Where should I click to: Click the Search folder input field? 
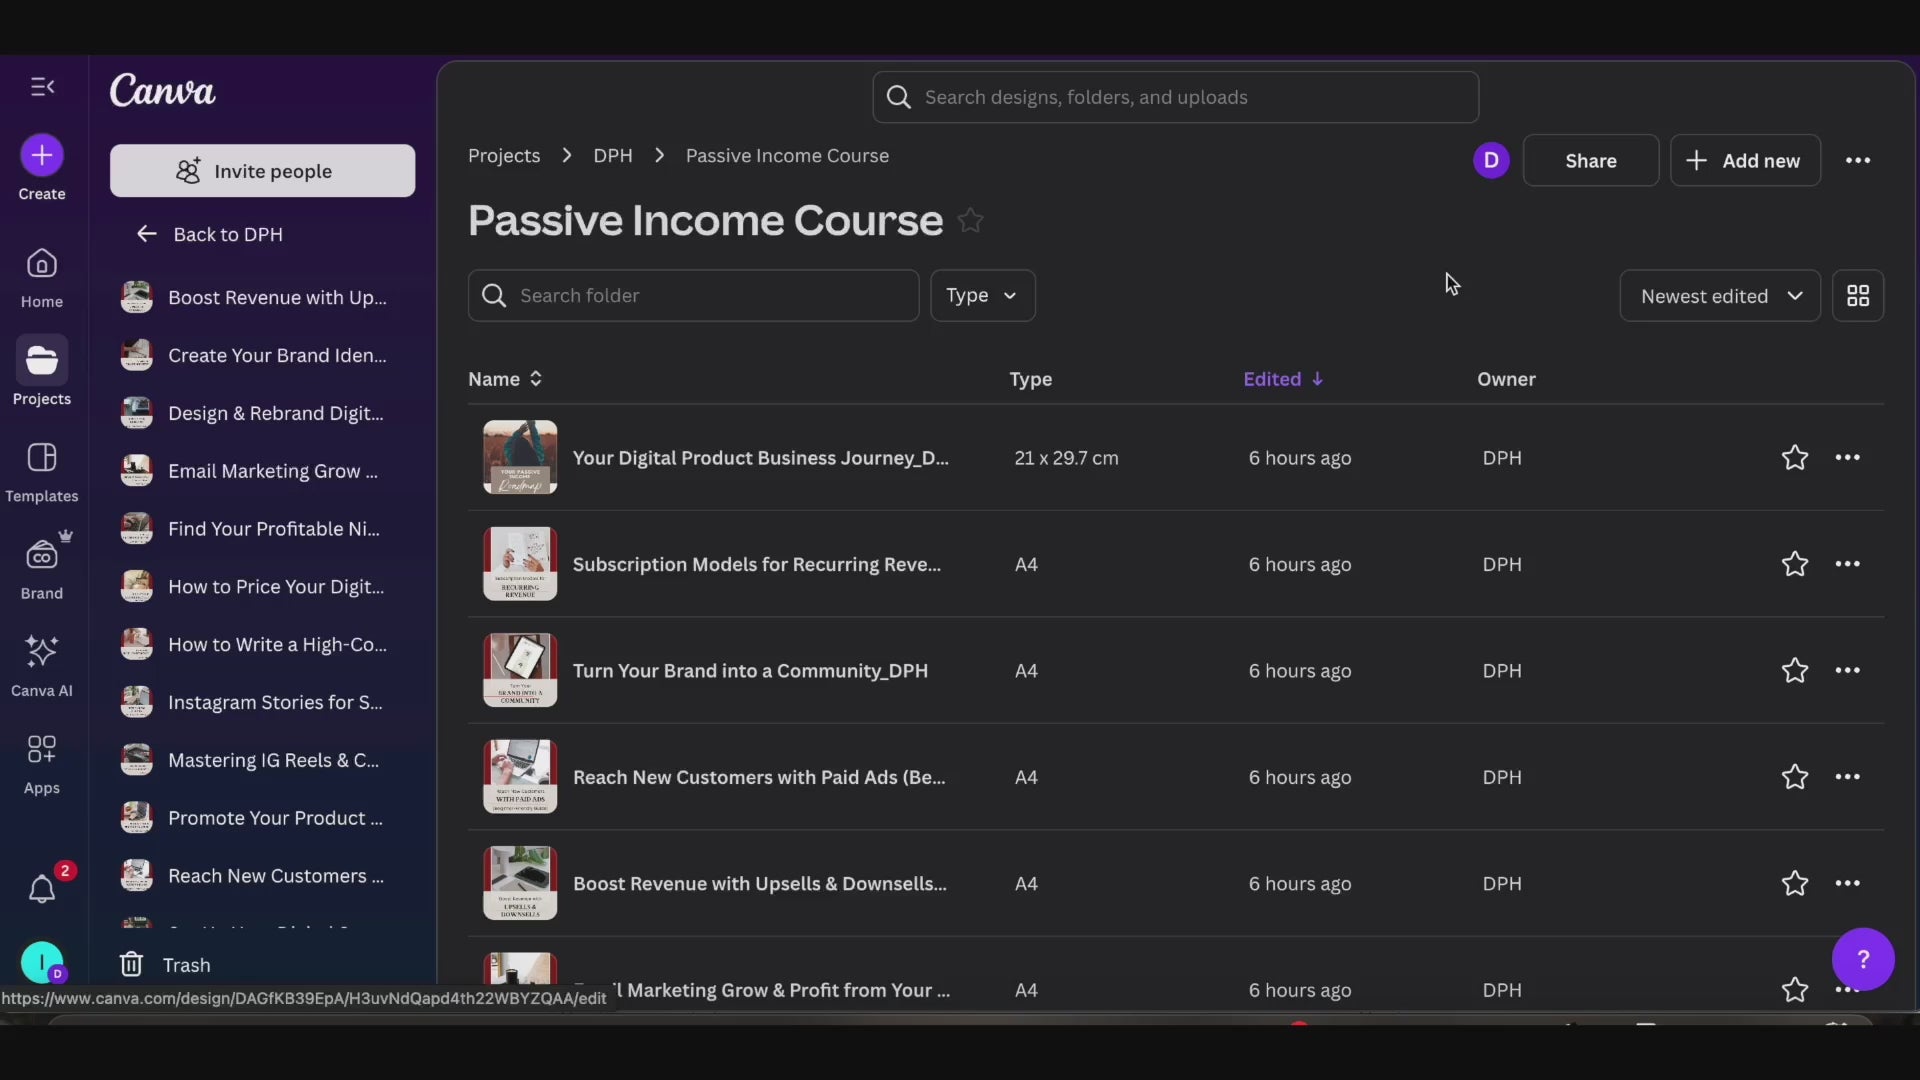693,296
